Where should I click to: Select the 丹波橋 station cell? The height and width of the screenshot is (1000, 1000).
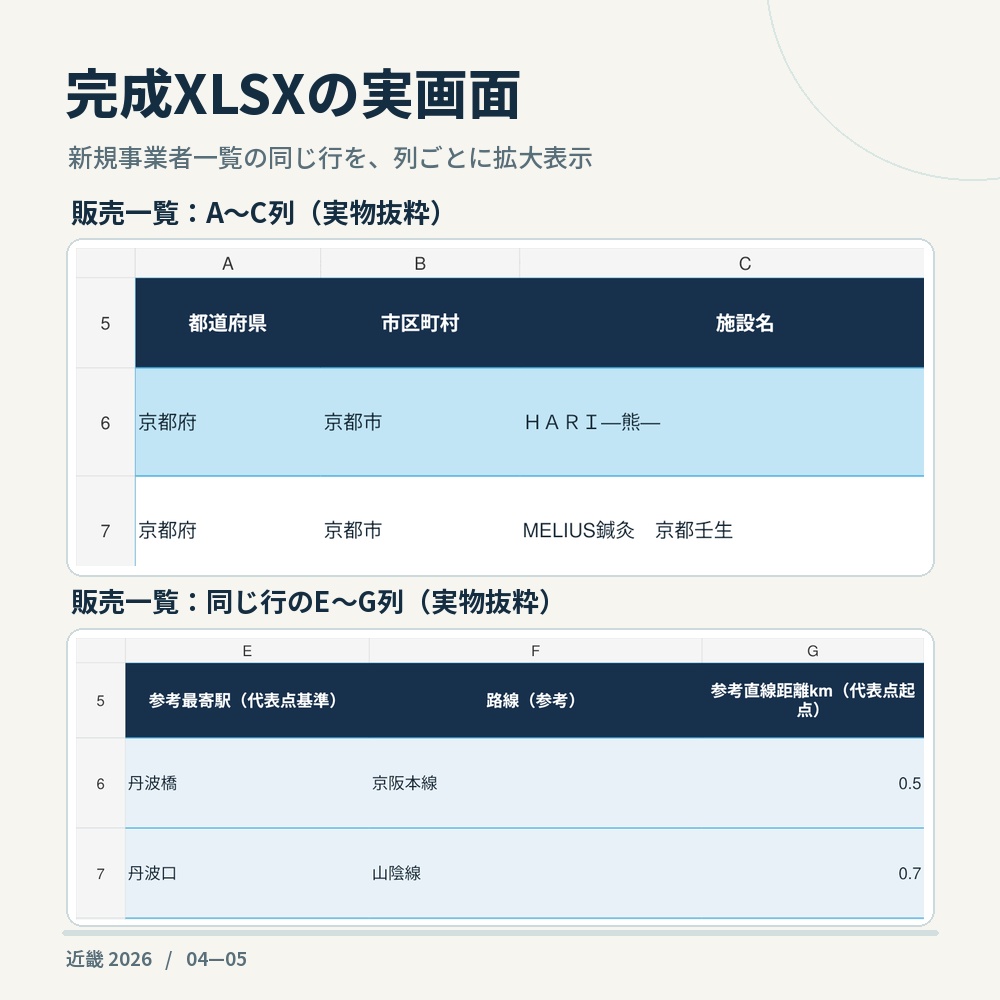(247, 783)
